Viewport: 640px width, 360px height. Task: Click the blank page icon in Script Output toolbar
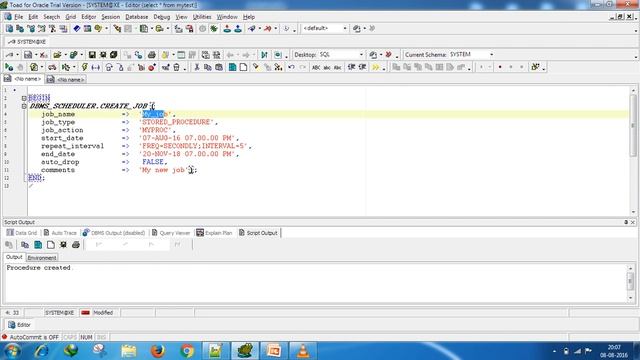coord(51,245)
